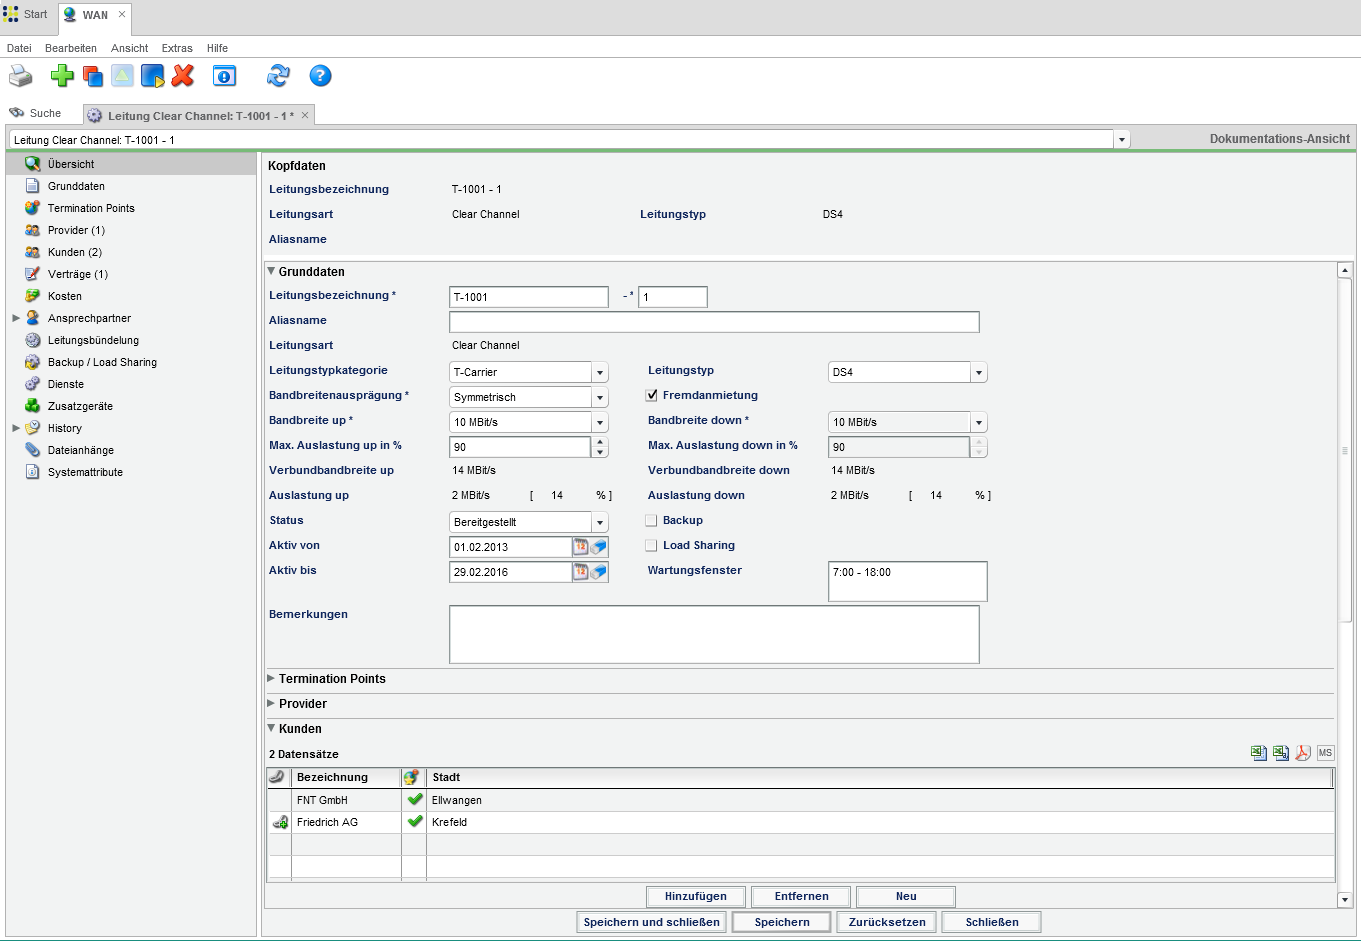Switch to the Suche tab
1361x941 pixels.
(x=38, y=113)
